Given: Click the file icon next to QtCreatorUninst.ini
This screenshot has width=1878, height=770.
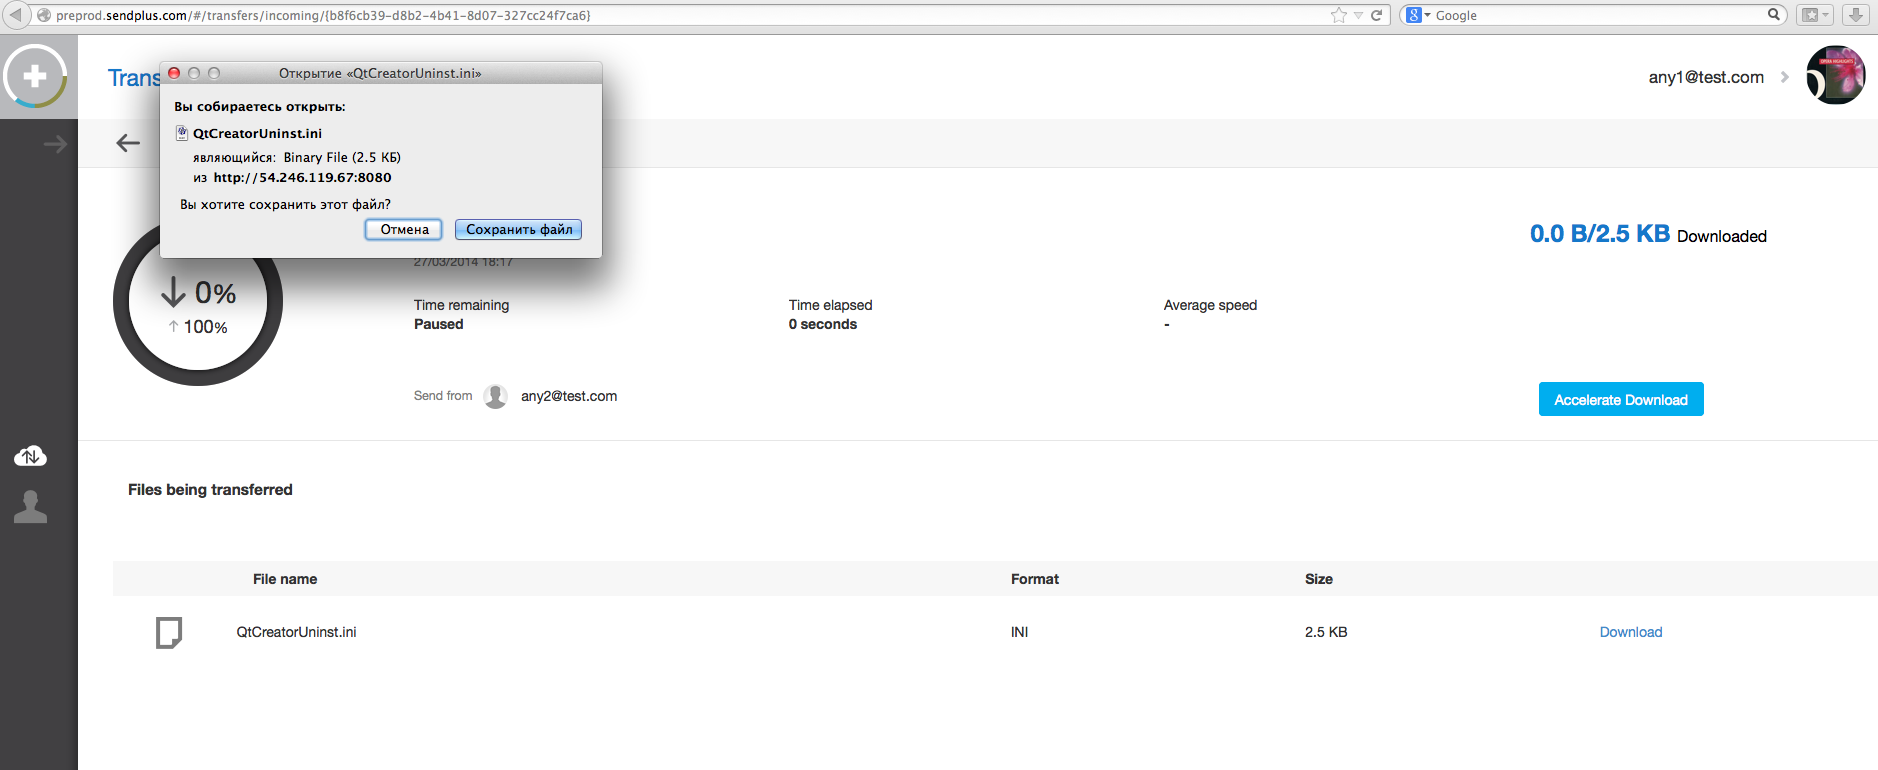Looking at the screenshot, I should tap(169, 633).
